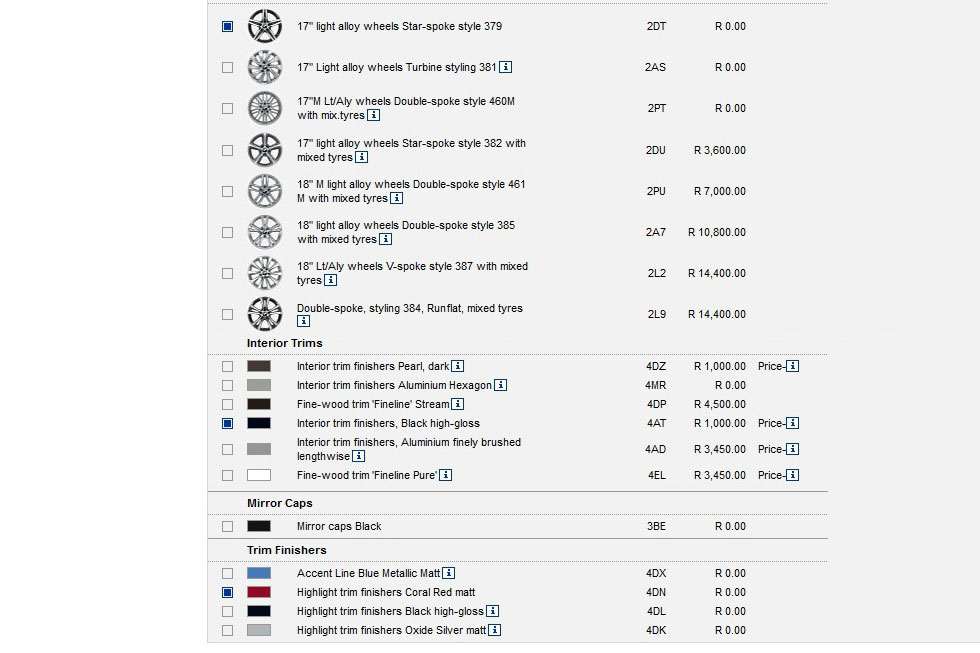Select the Mirror caps Black checkbox
Image resolution: width=980 pixels, height=653 pixels.
(227, 526)
